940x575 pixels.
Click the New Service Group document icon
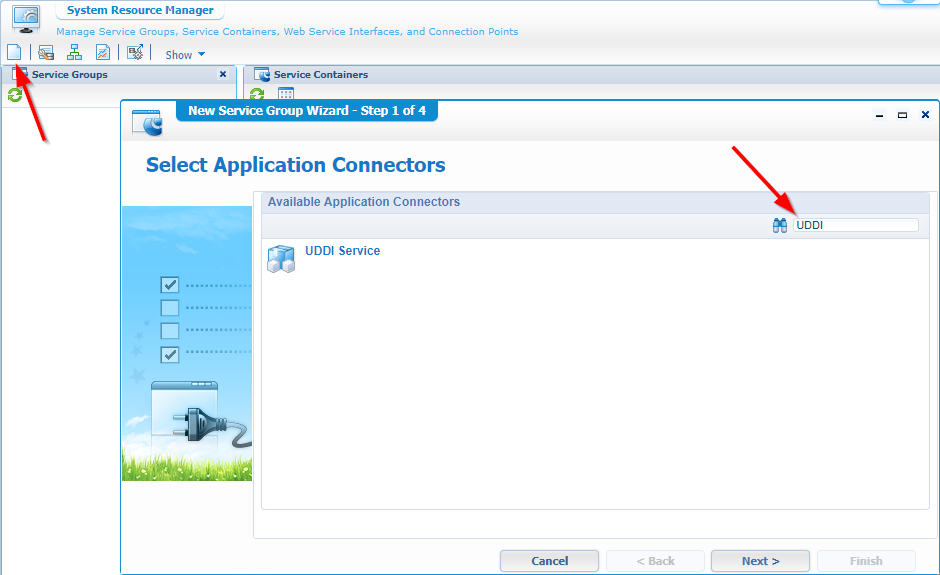tap(14, 52)
